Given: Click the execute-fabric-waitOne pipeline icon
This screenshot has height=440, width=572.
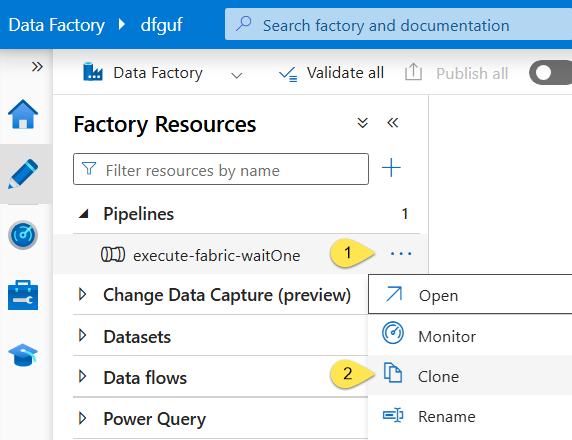Looking at the screenshot, I should [113, 255].
